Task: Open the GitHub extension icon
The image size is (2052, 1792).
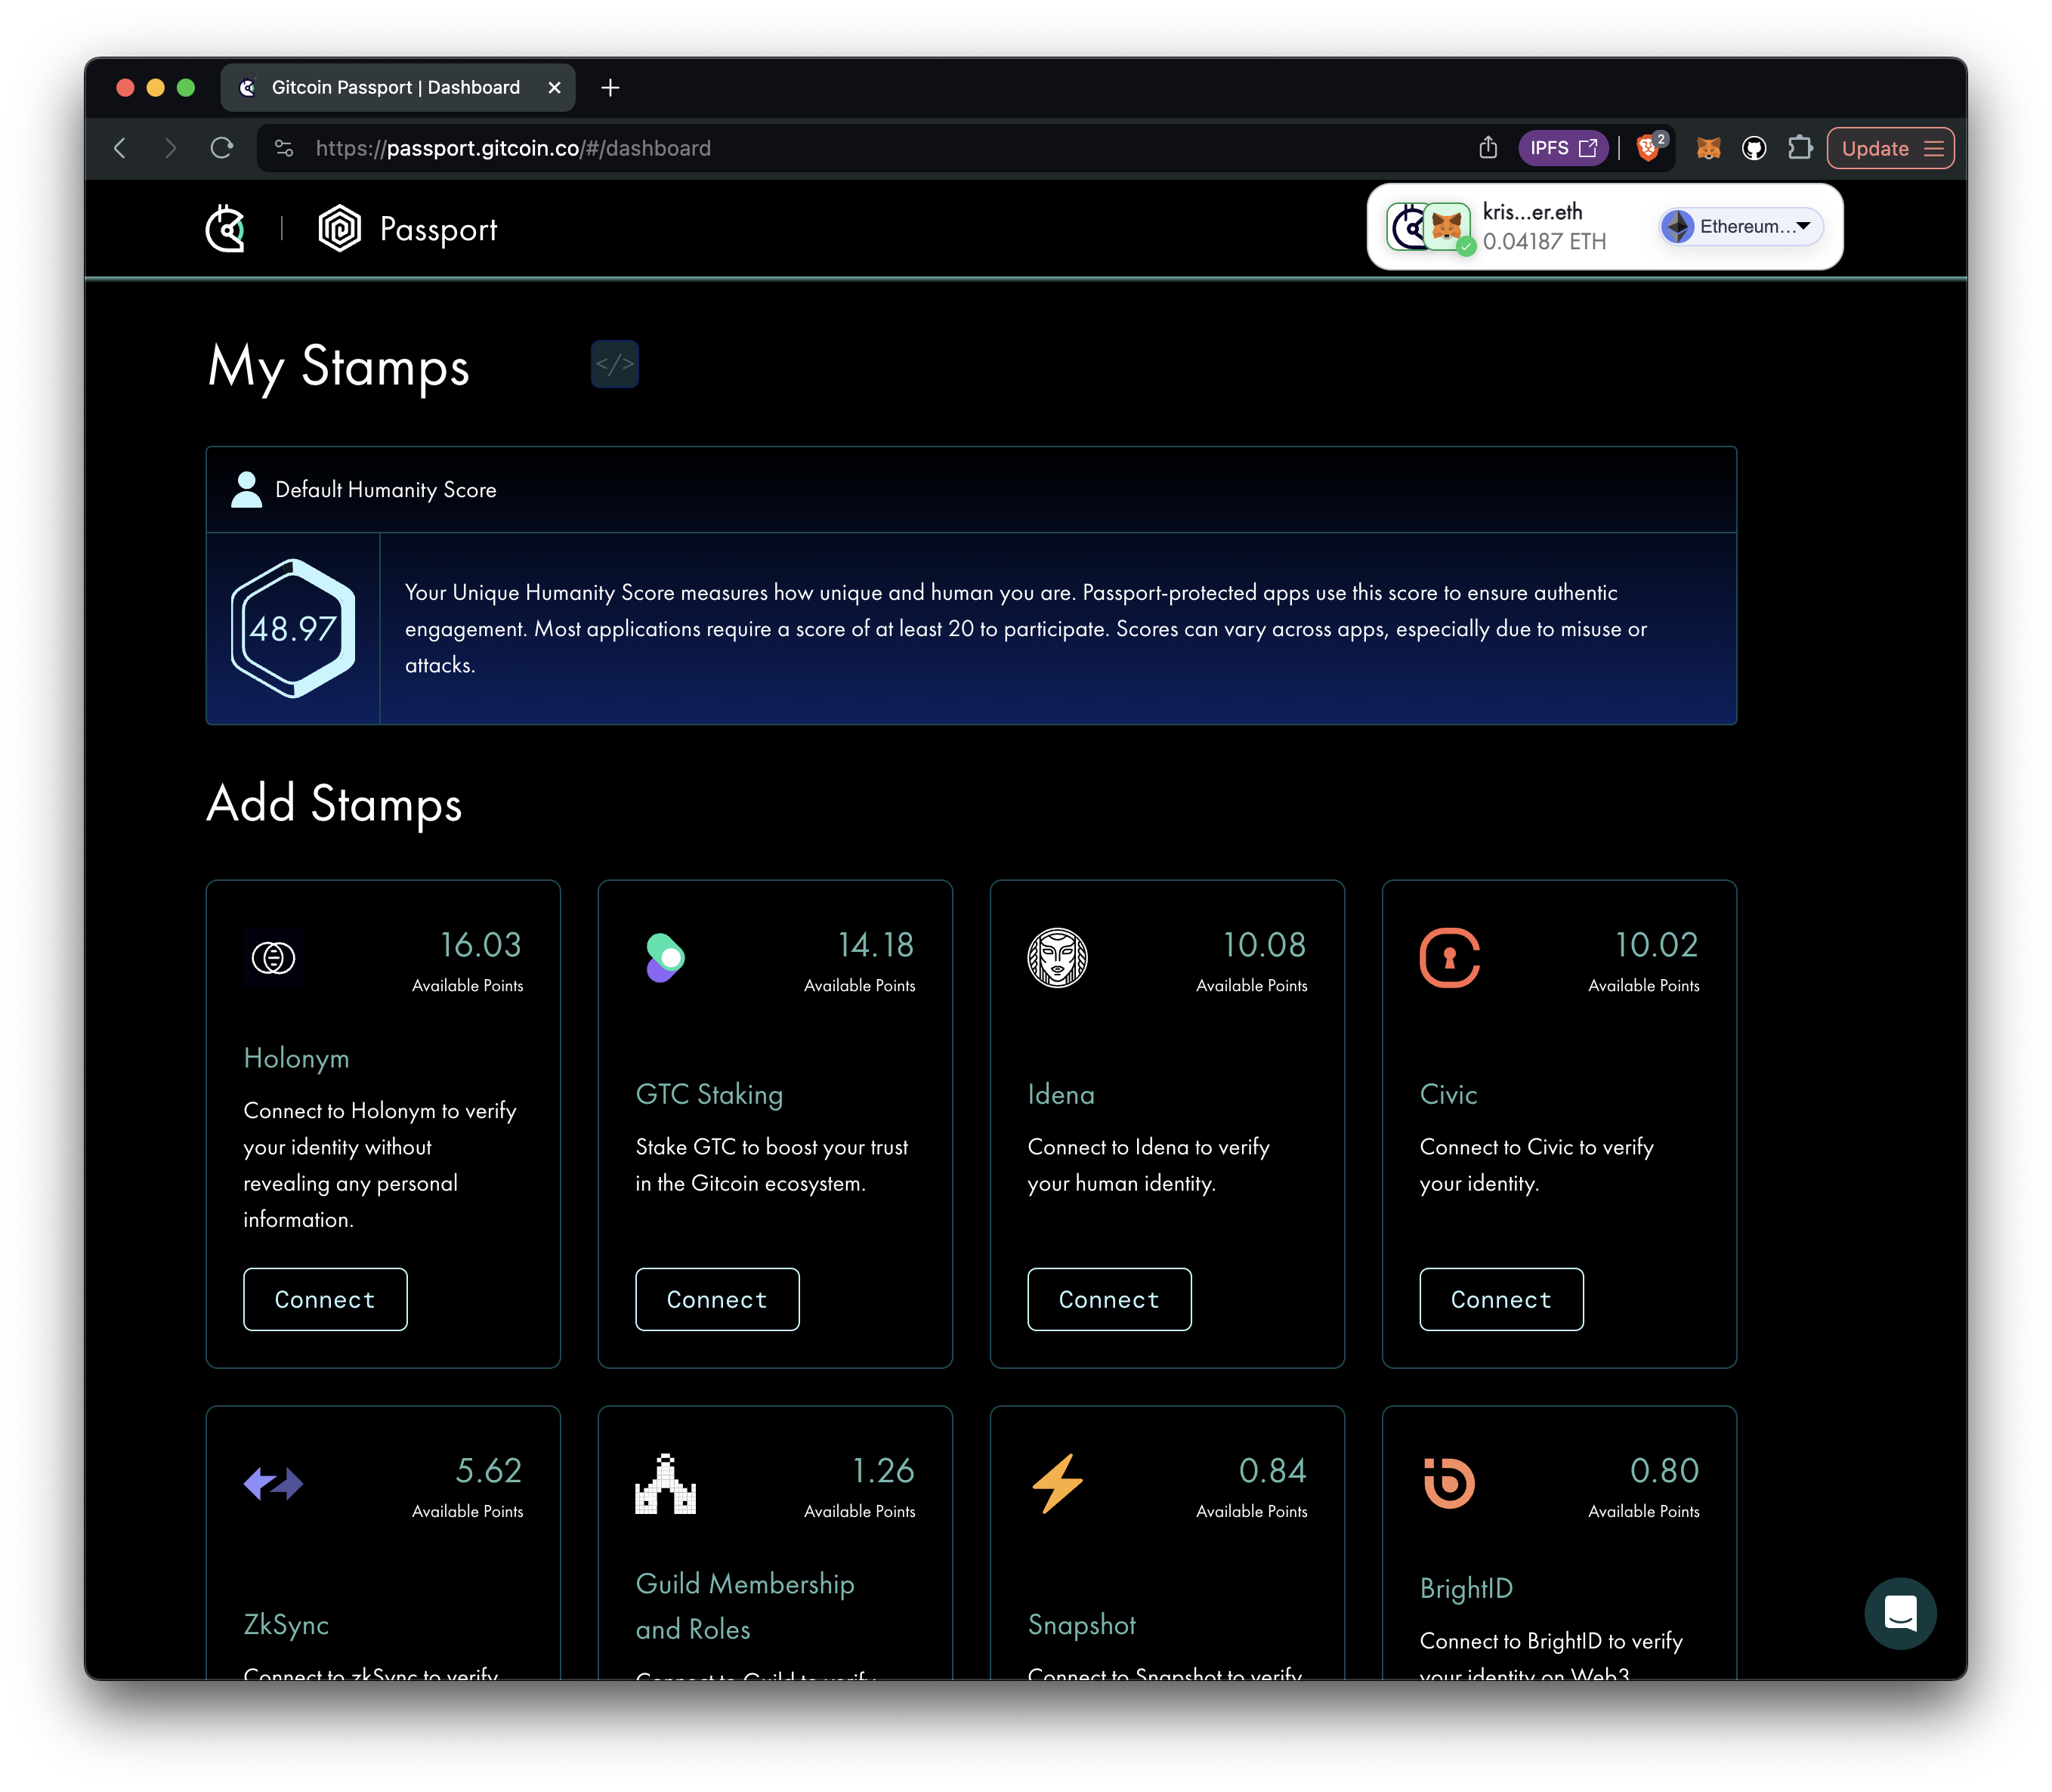Action: tap(1754, 148)
